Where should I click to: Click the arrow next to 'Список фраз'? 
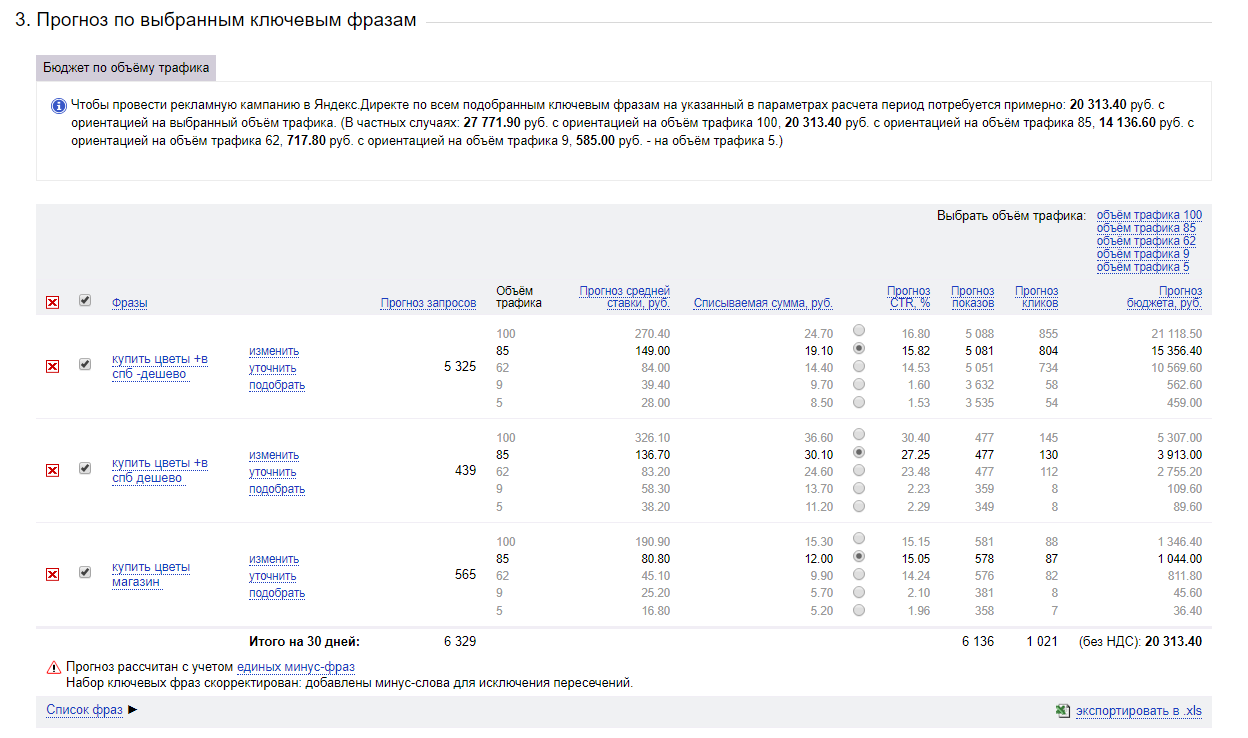coord(133,710)
